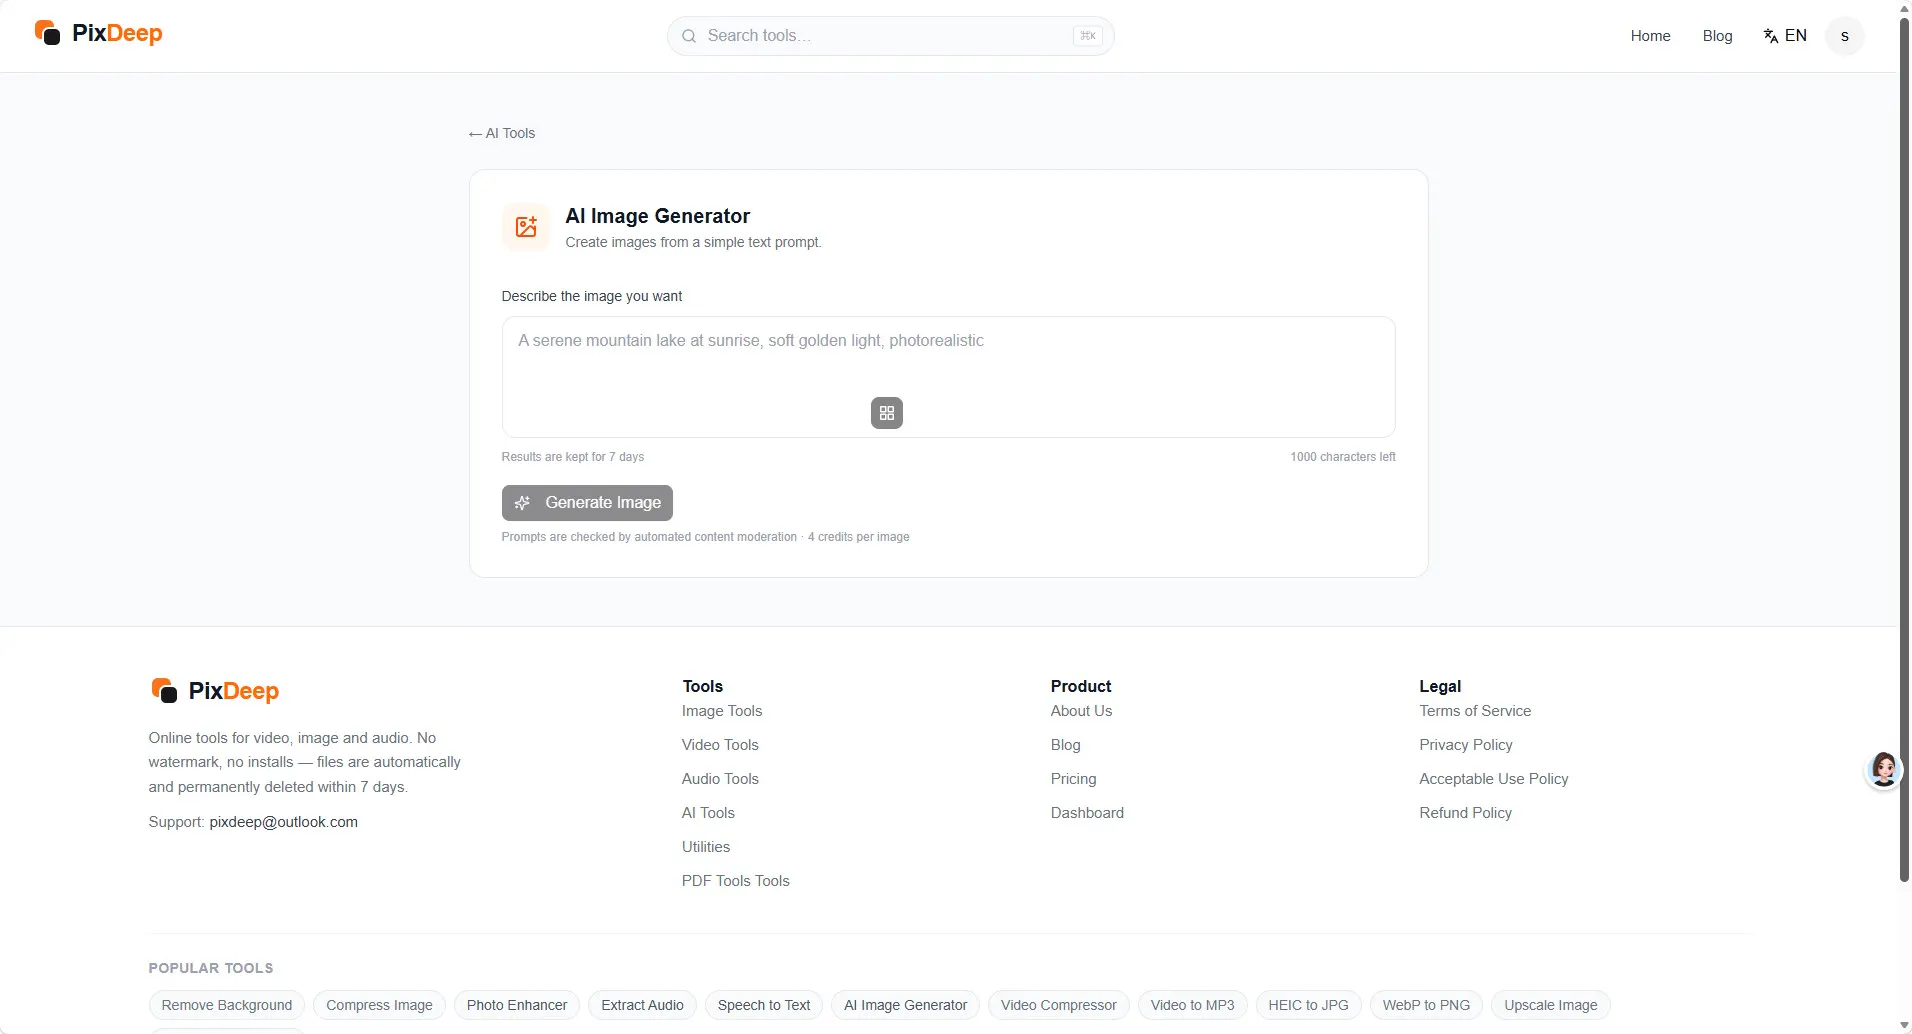Open the Privacy Policy
This screenshot has width=1912, height=1034.
tap(1466, 745)
